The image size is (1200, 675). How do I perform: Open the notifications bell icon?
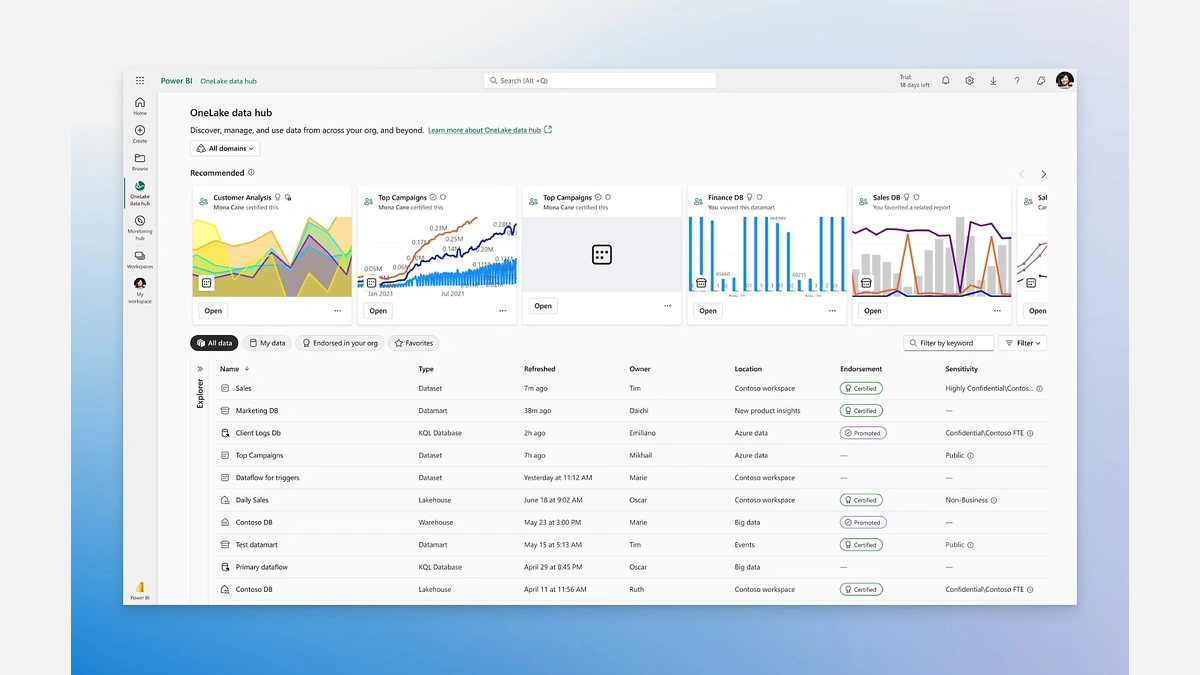click(x=946, y=81)
